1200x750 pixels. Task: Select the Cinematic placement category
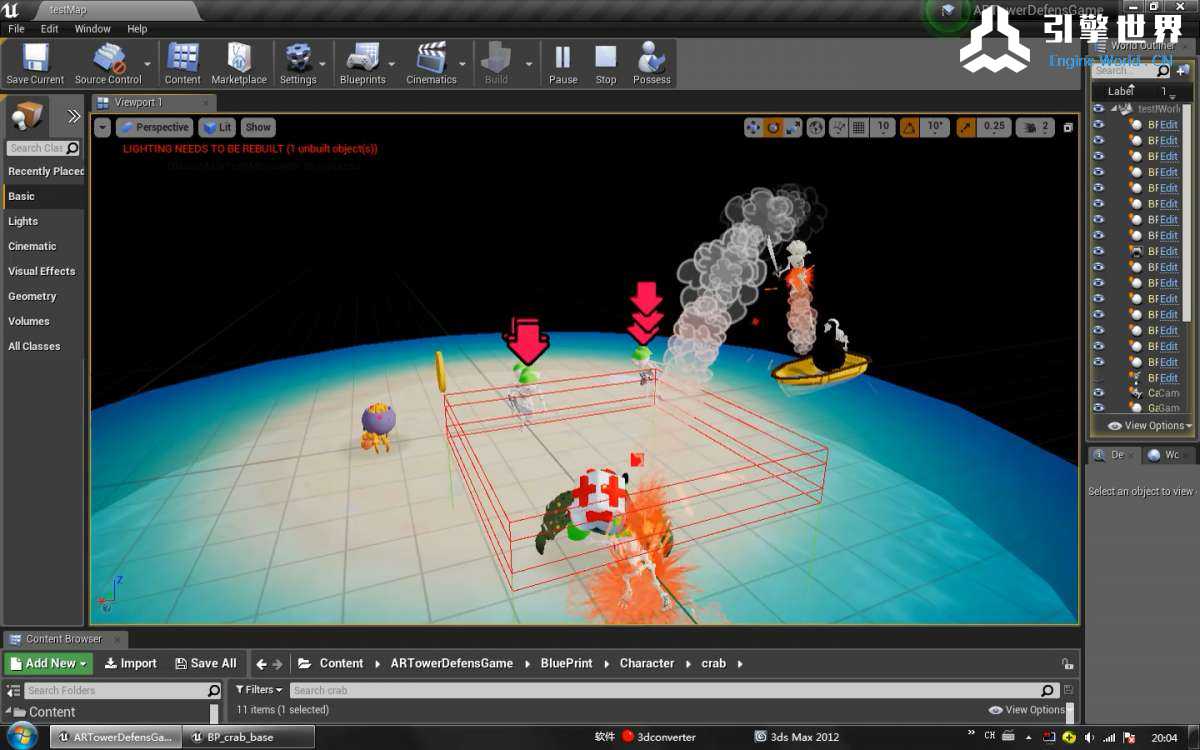tap(44, 246)
